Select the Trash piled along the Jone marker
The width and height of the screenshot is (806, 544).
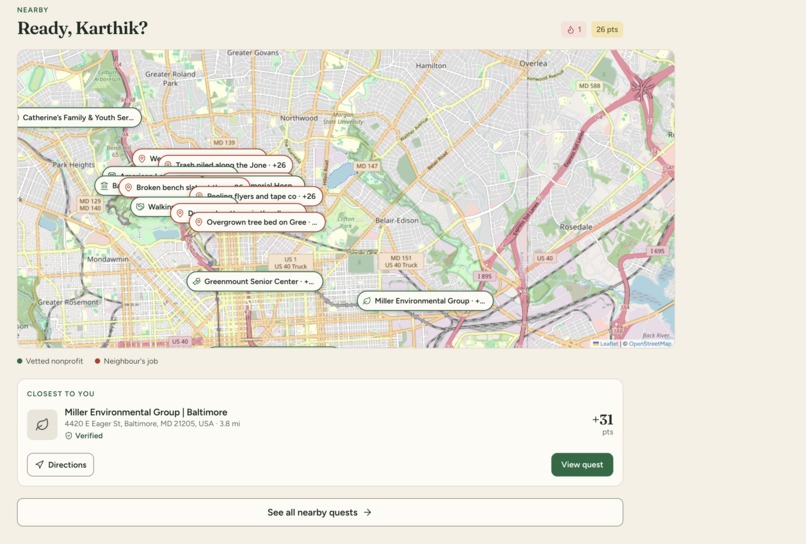pyautogui.click(x=226, y=165)
